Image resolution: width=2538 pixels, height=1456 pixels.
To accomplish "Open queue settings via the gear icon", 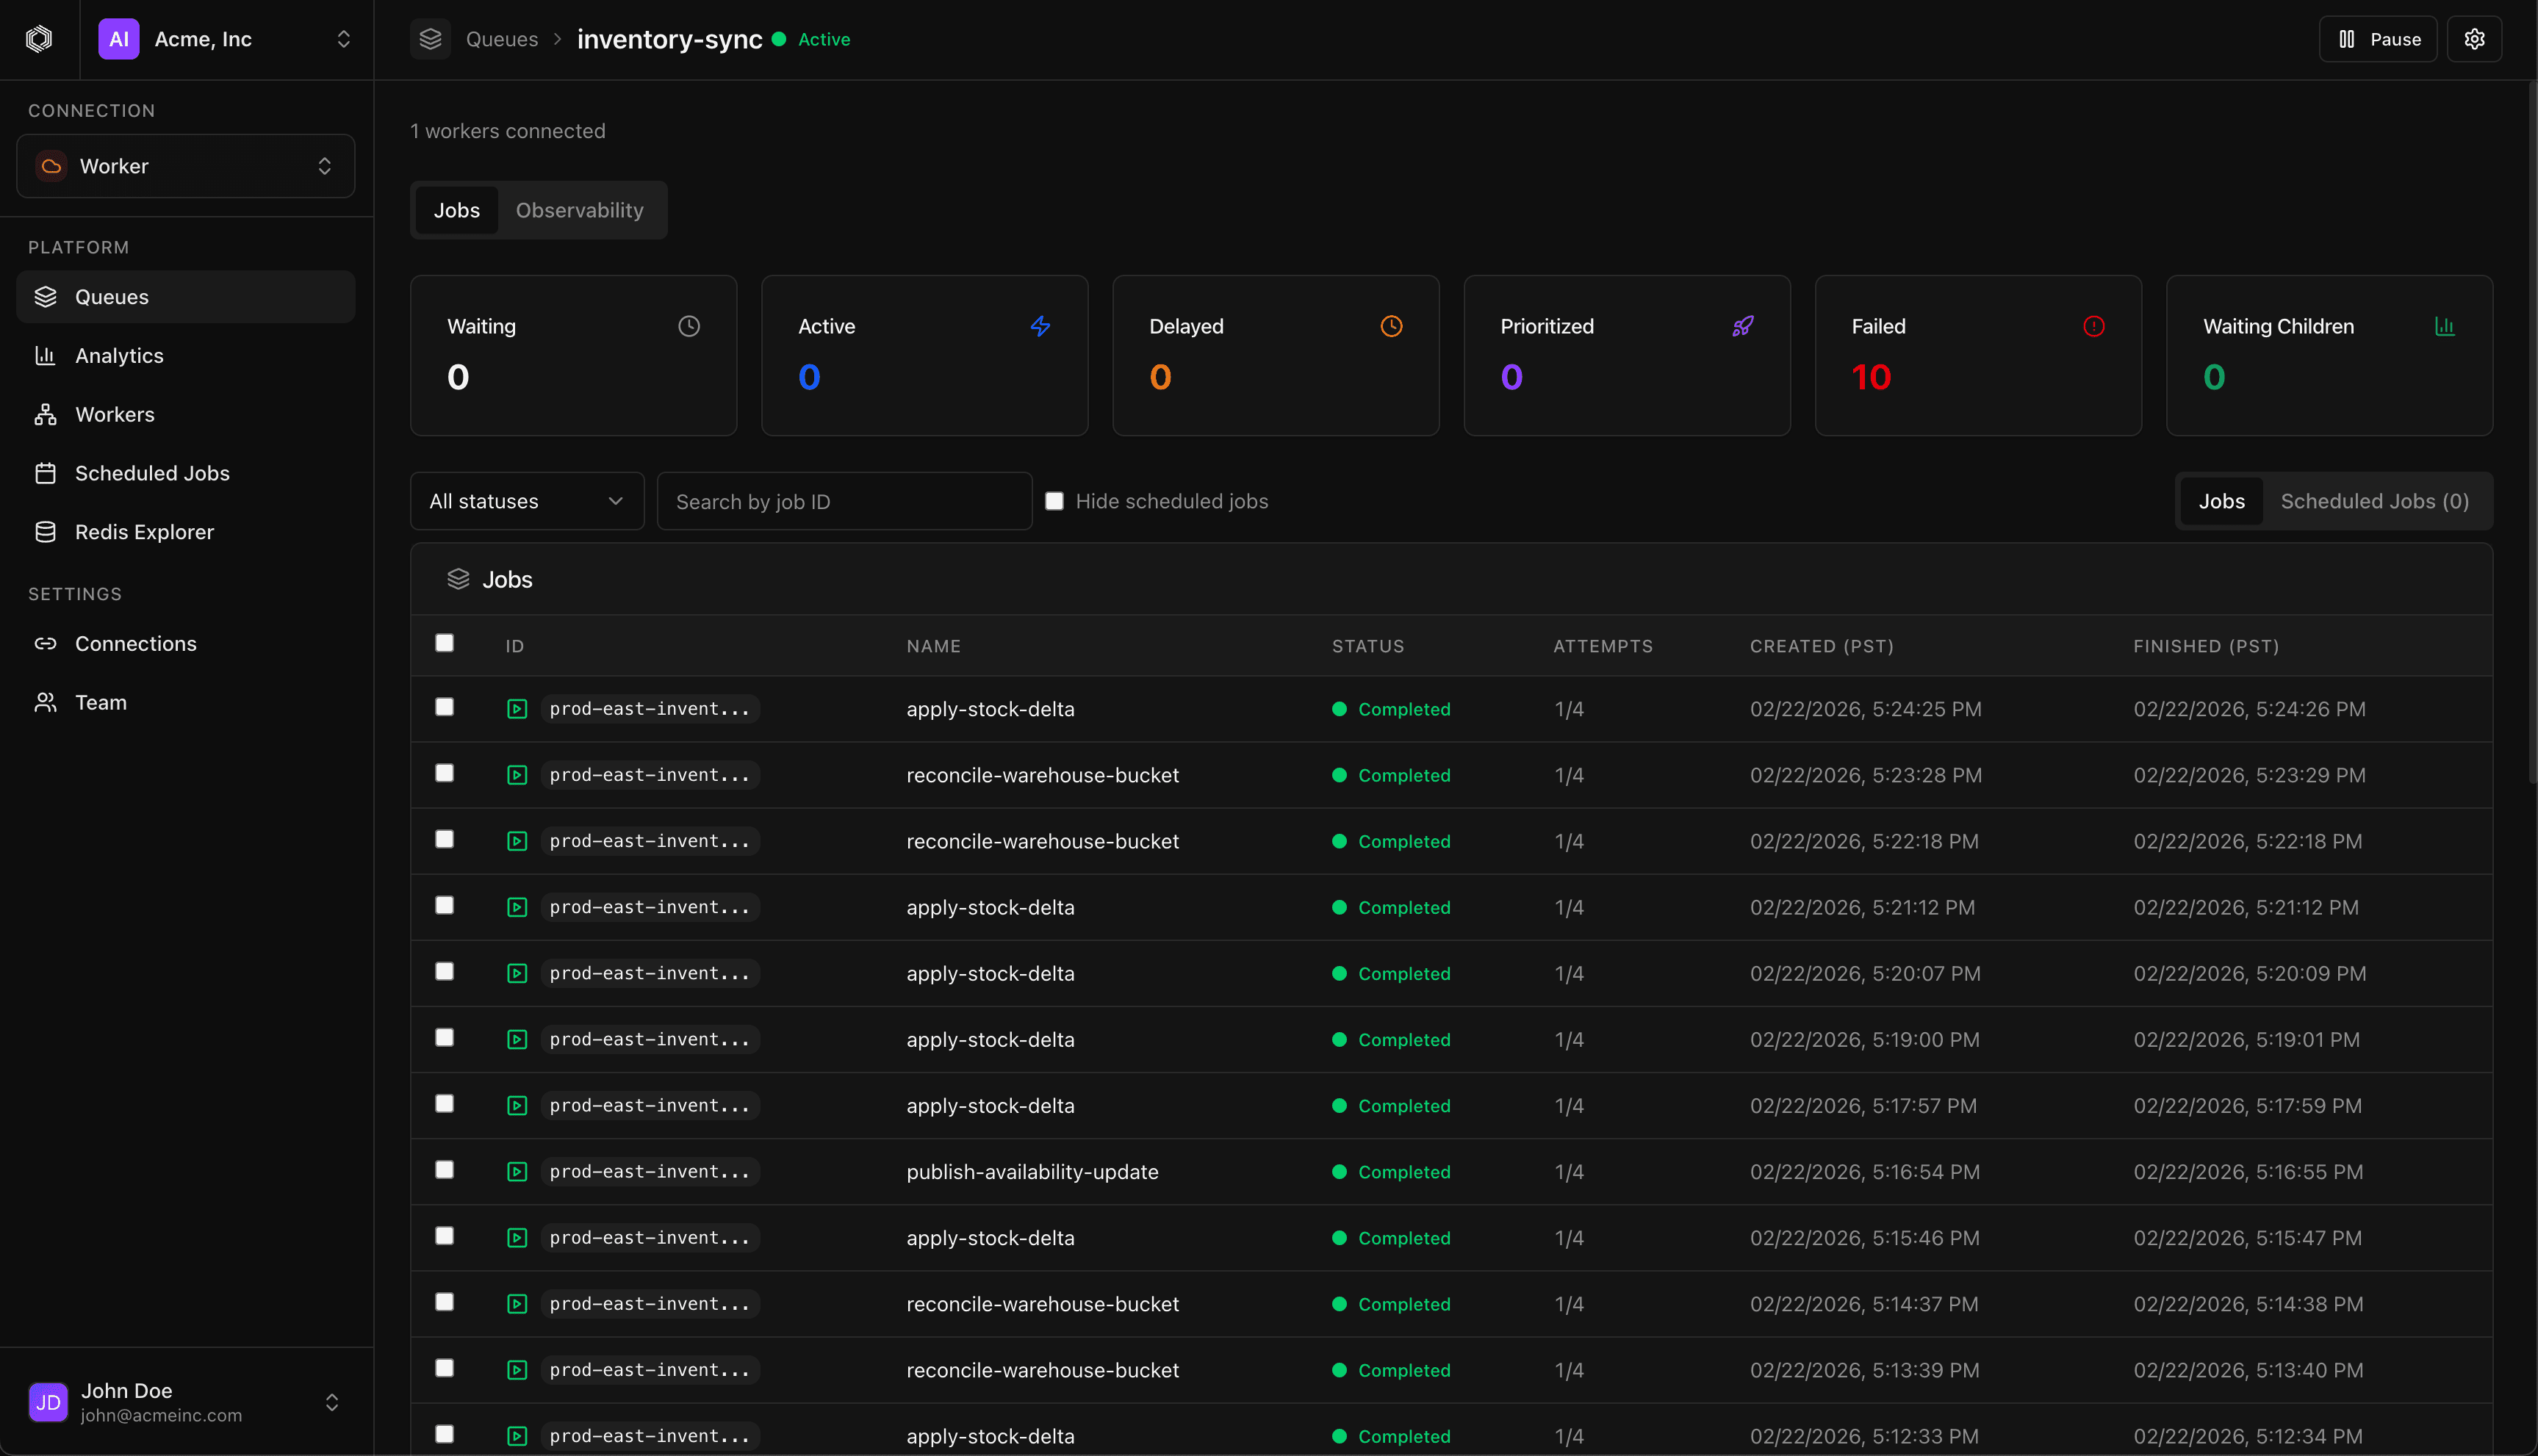I will pos(2475,39).
